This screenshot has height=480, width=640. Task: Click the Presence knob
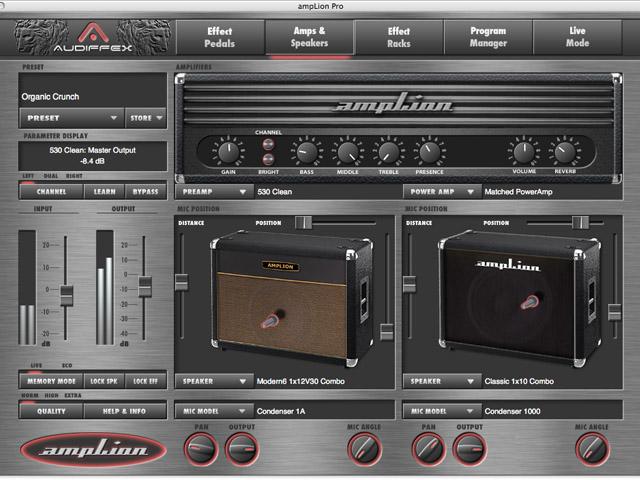[x=429, y=152]
